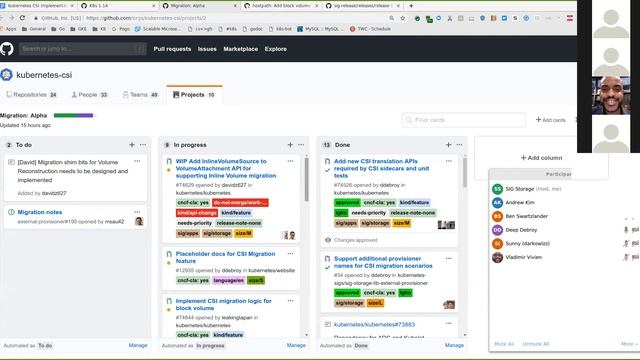Reload the page with browser refresh button
This screenshot has width=640, height=360.
pyautogui.click(x=22, y=18)
